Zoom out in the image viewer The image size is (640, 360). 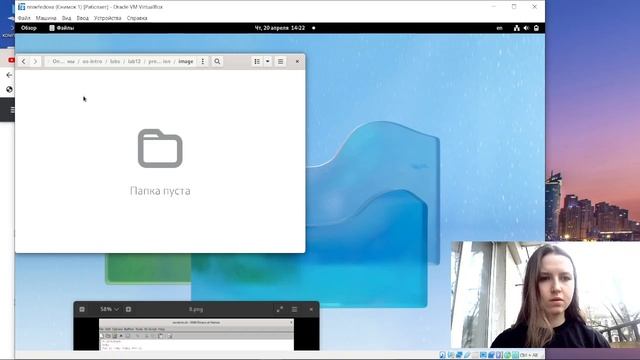pyautogui.click(x=82, y=309)
